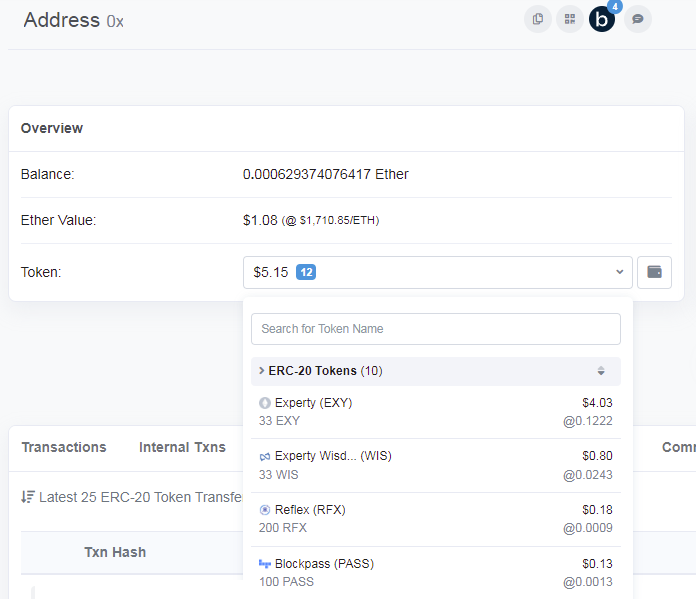Click the $0.13 PASS value
Screen dimensions: 696x599
pos(597,564)
